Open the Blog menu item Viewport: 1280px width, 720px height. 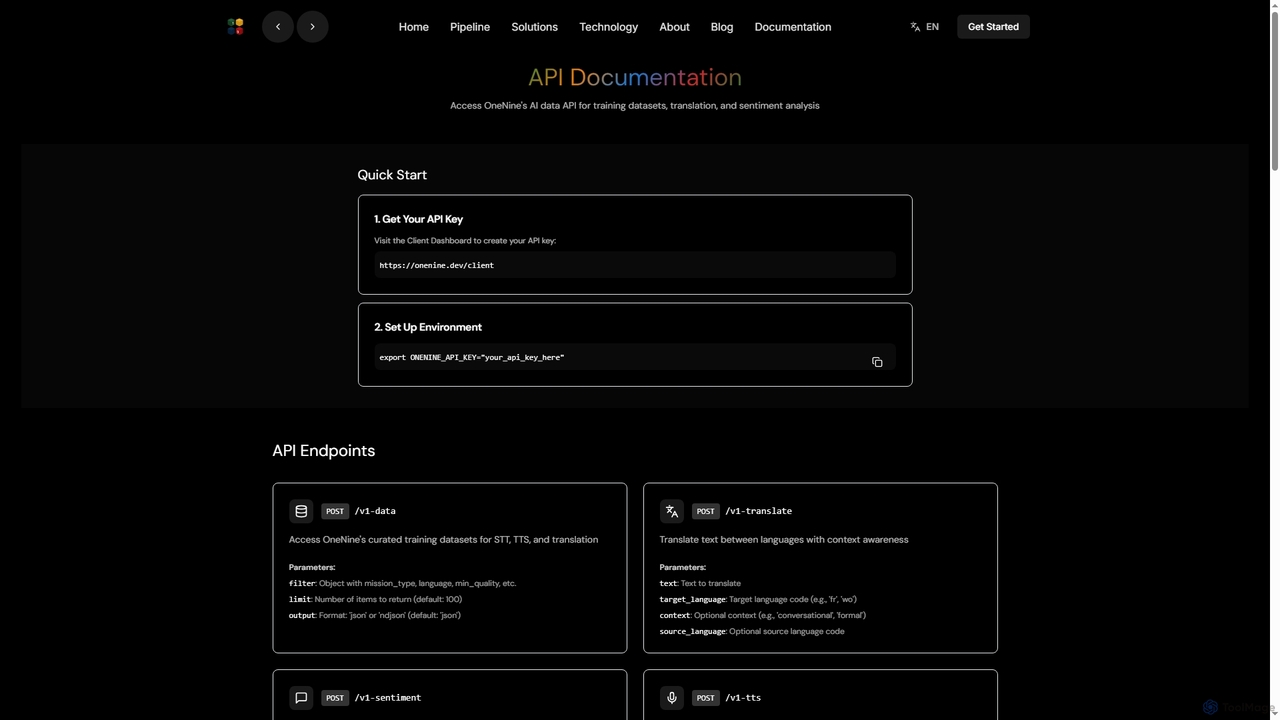click(722, 27)
